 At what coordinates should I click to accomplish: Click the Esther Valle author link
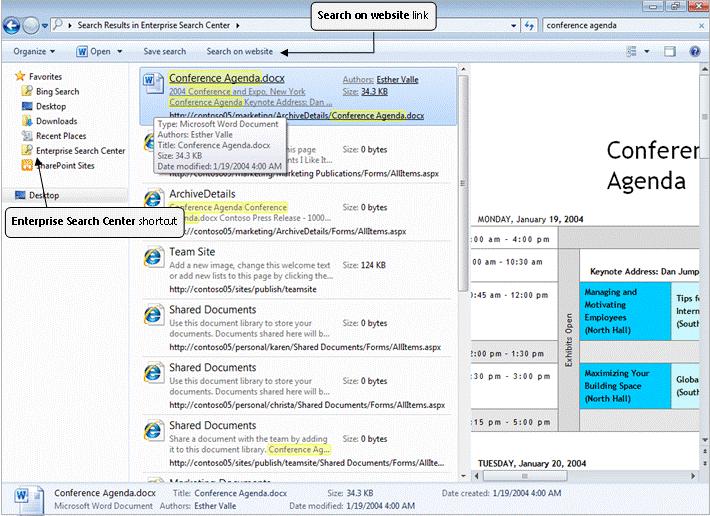click(x=398, y=80)
